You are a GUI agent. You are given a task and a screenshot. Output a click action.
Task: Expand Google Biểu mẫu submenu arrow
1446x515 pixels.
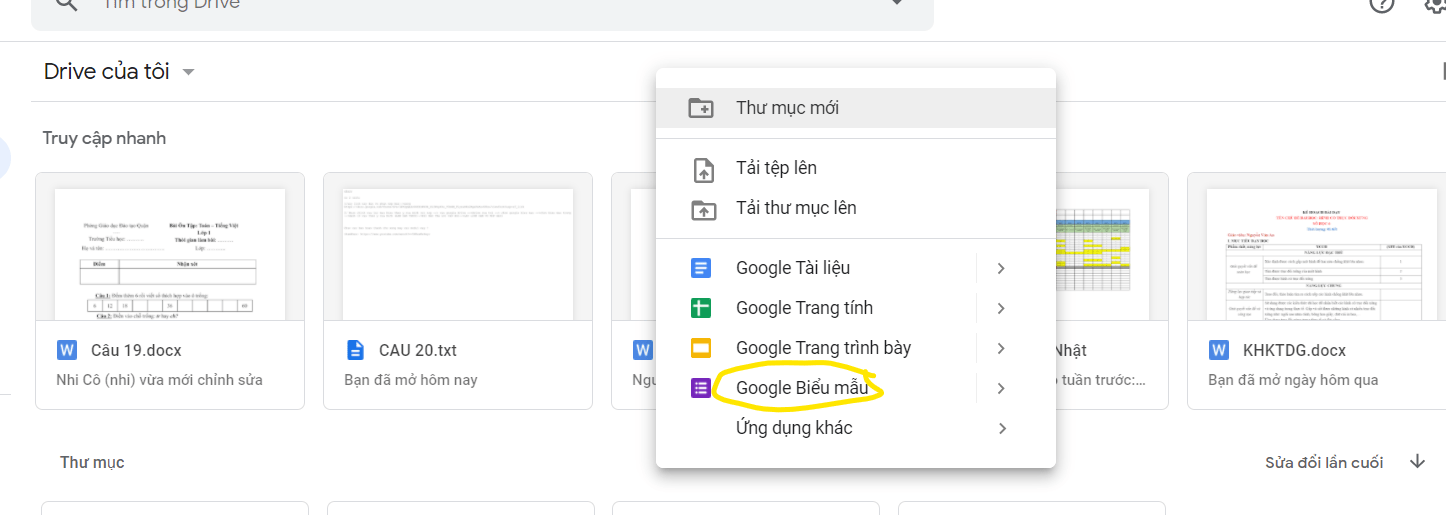[1001, 388]
